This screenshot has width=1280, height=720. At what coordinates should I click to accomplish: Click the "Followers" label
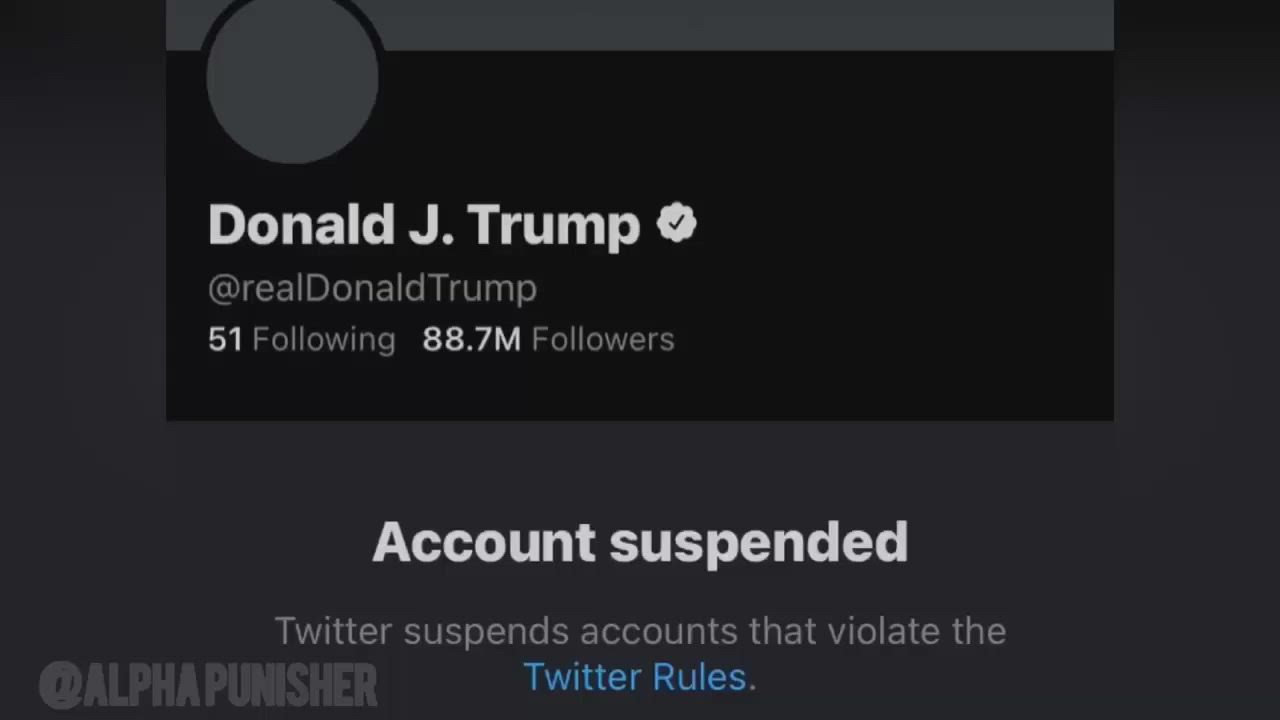pyautogui.click(x=603, y=340)
